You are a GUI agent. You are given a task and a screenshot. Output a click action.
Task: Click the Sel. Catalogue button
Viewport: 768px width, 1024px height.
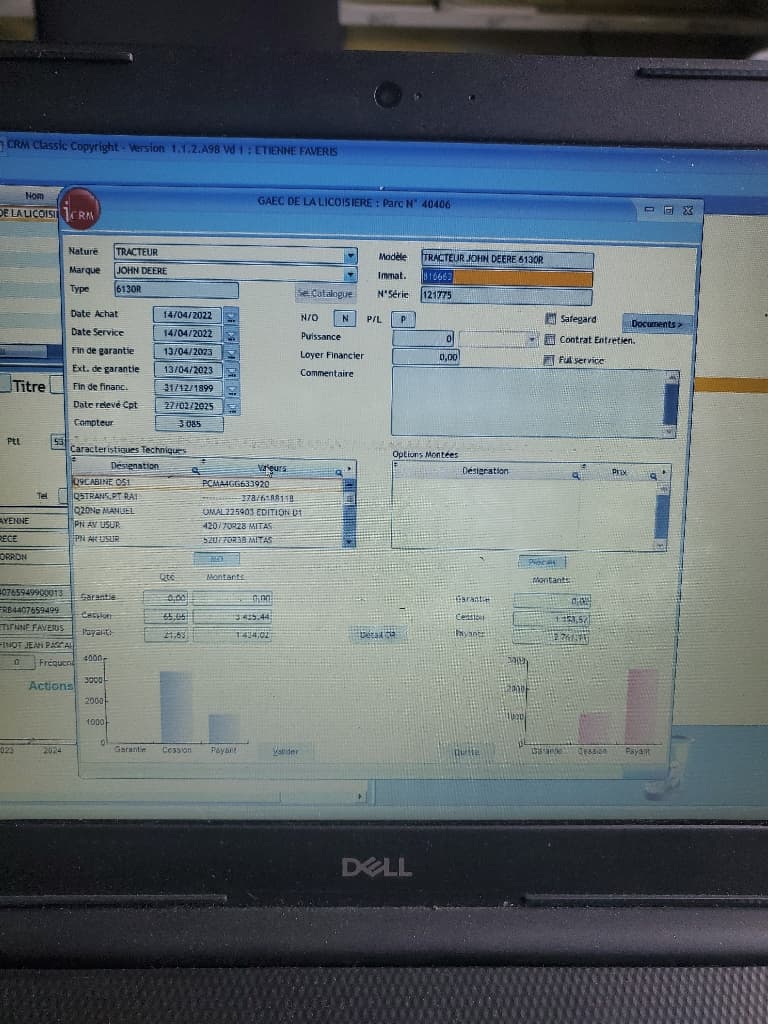[x=325, y=293]
